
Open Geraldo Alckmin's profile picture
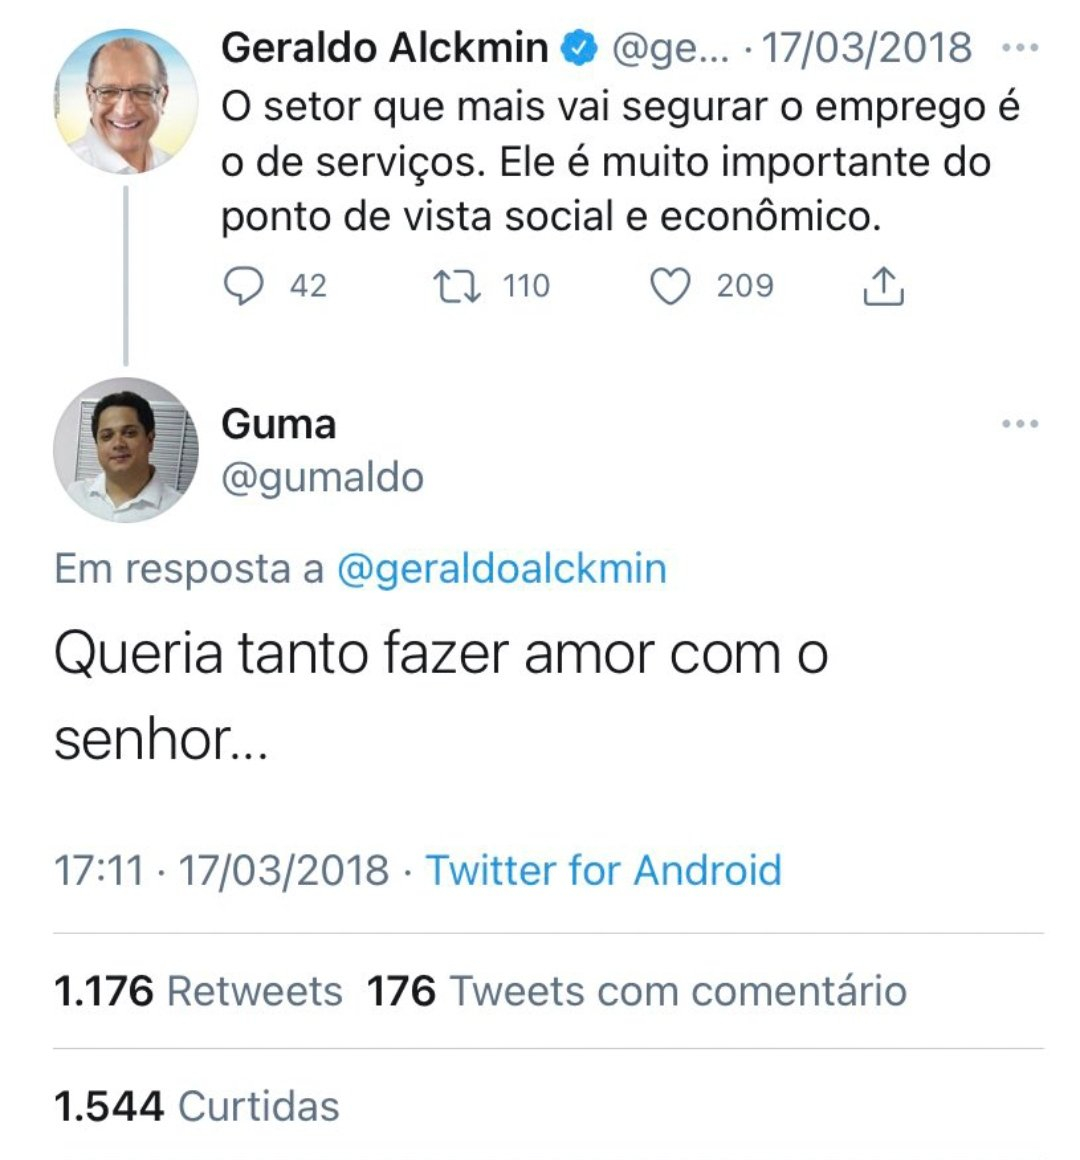click(x=125, y=101)
